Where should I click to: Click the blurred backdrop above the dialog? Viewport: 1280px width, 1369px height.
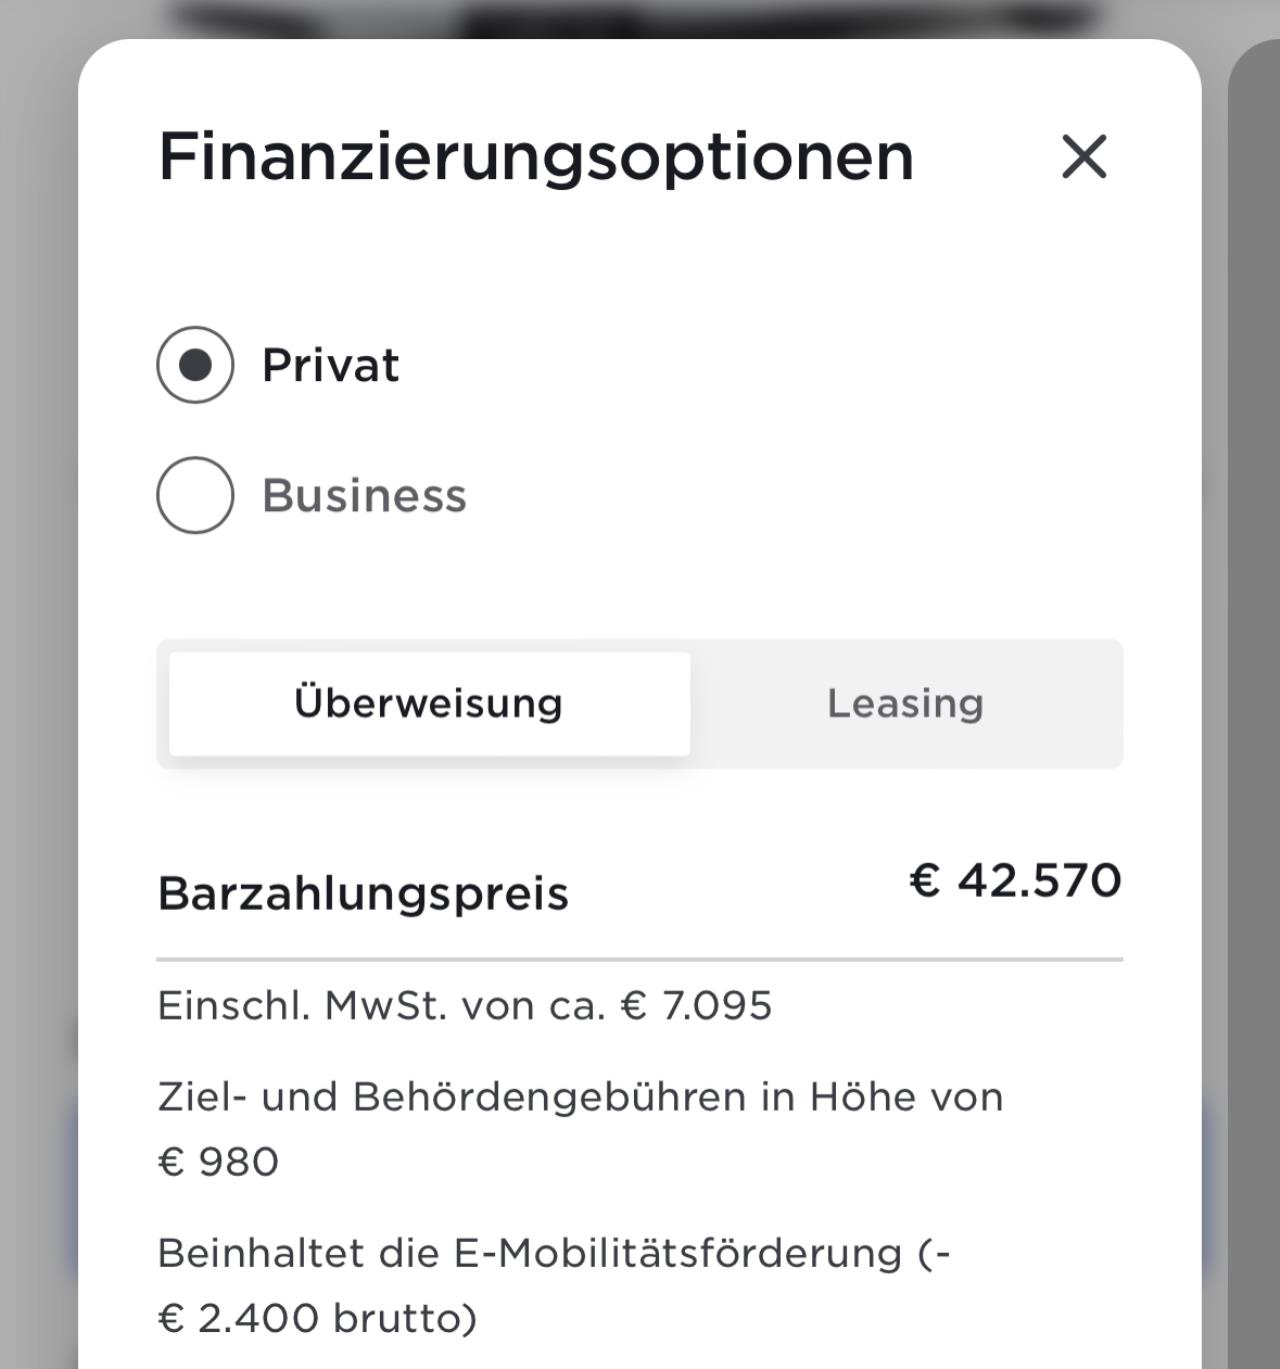coord(640,18)
